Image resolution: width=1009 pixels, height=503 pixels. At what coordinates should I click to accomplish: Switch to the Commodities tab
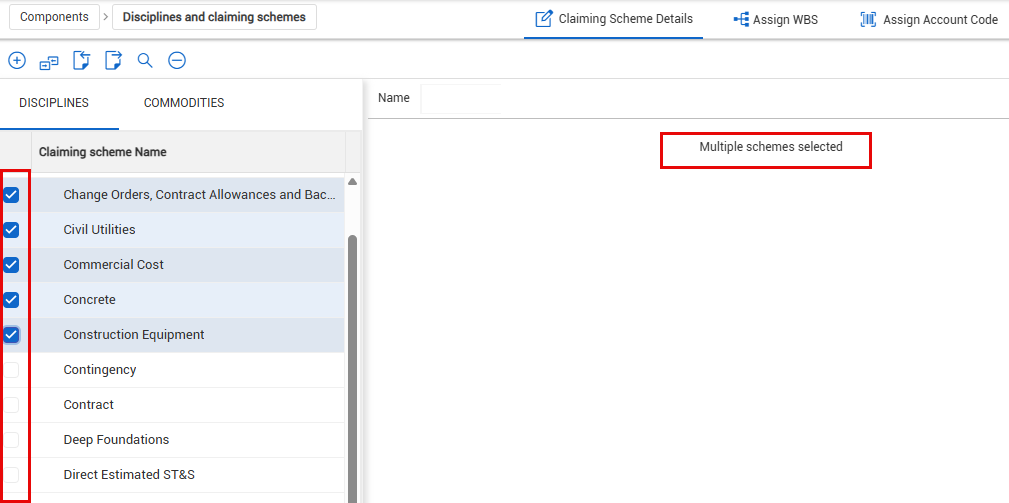click(184, 103)
